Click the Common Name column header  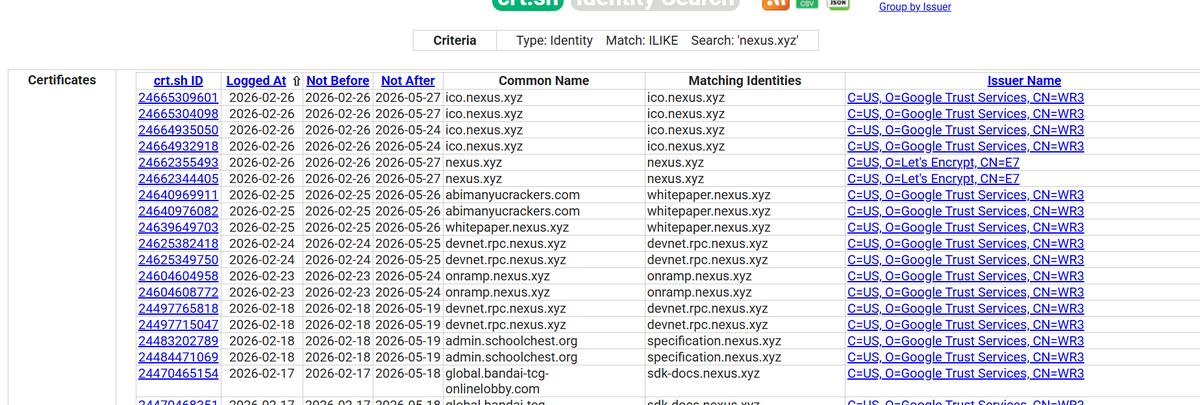[x=543, y=81]
